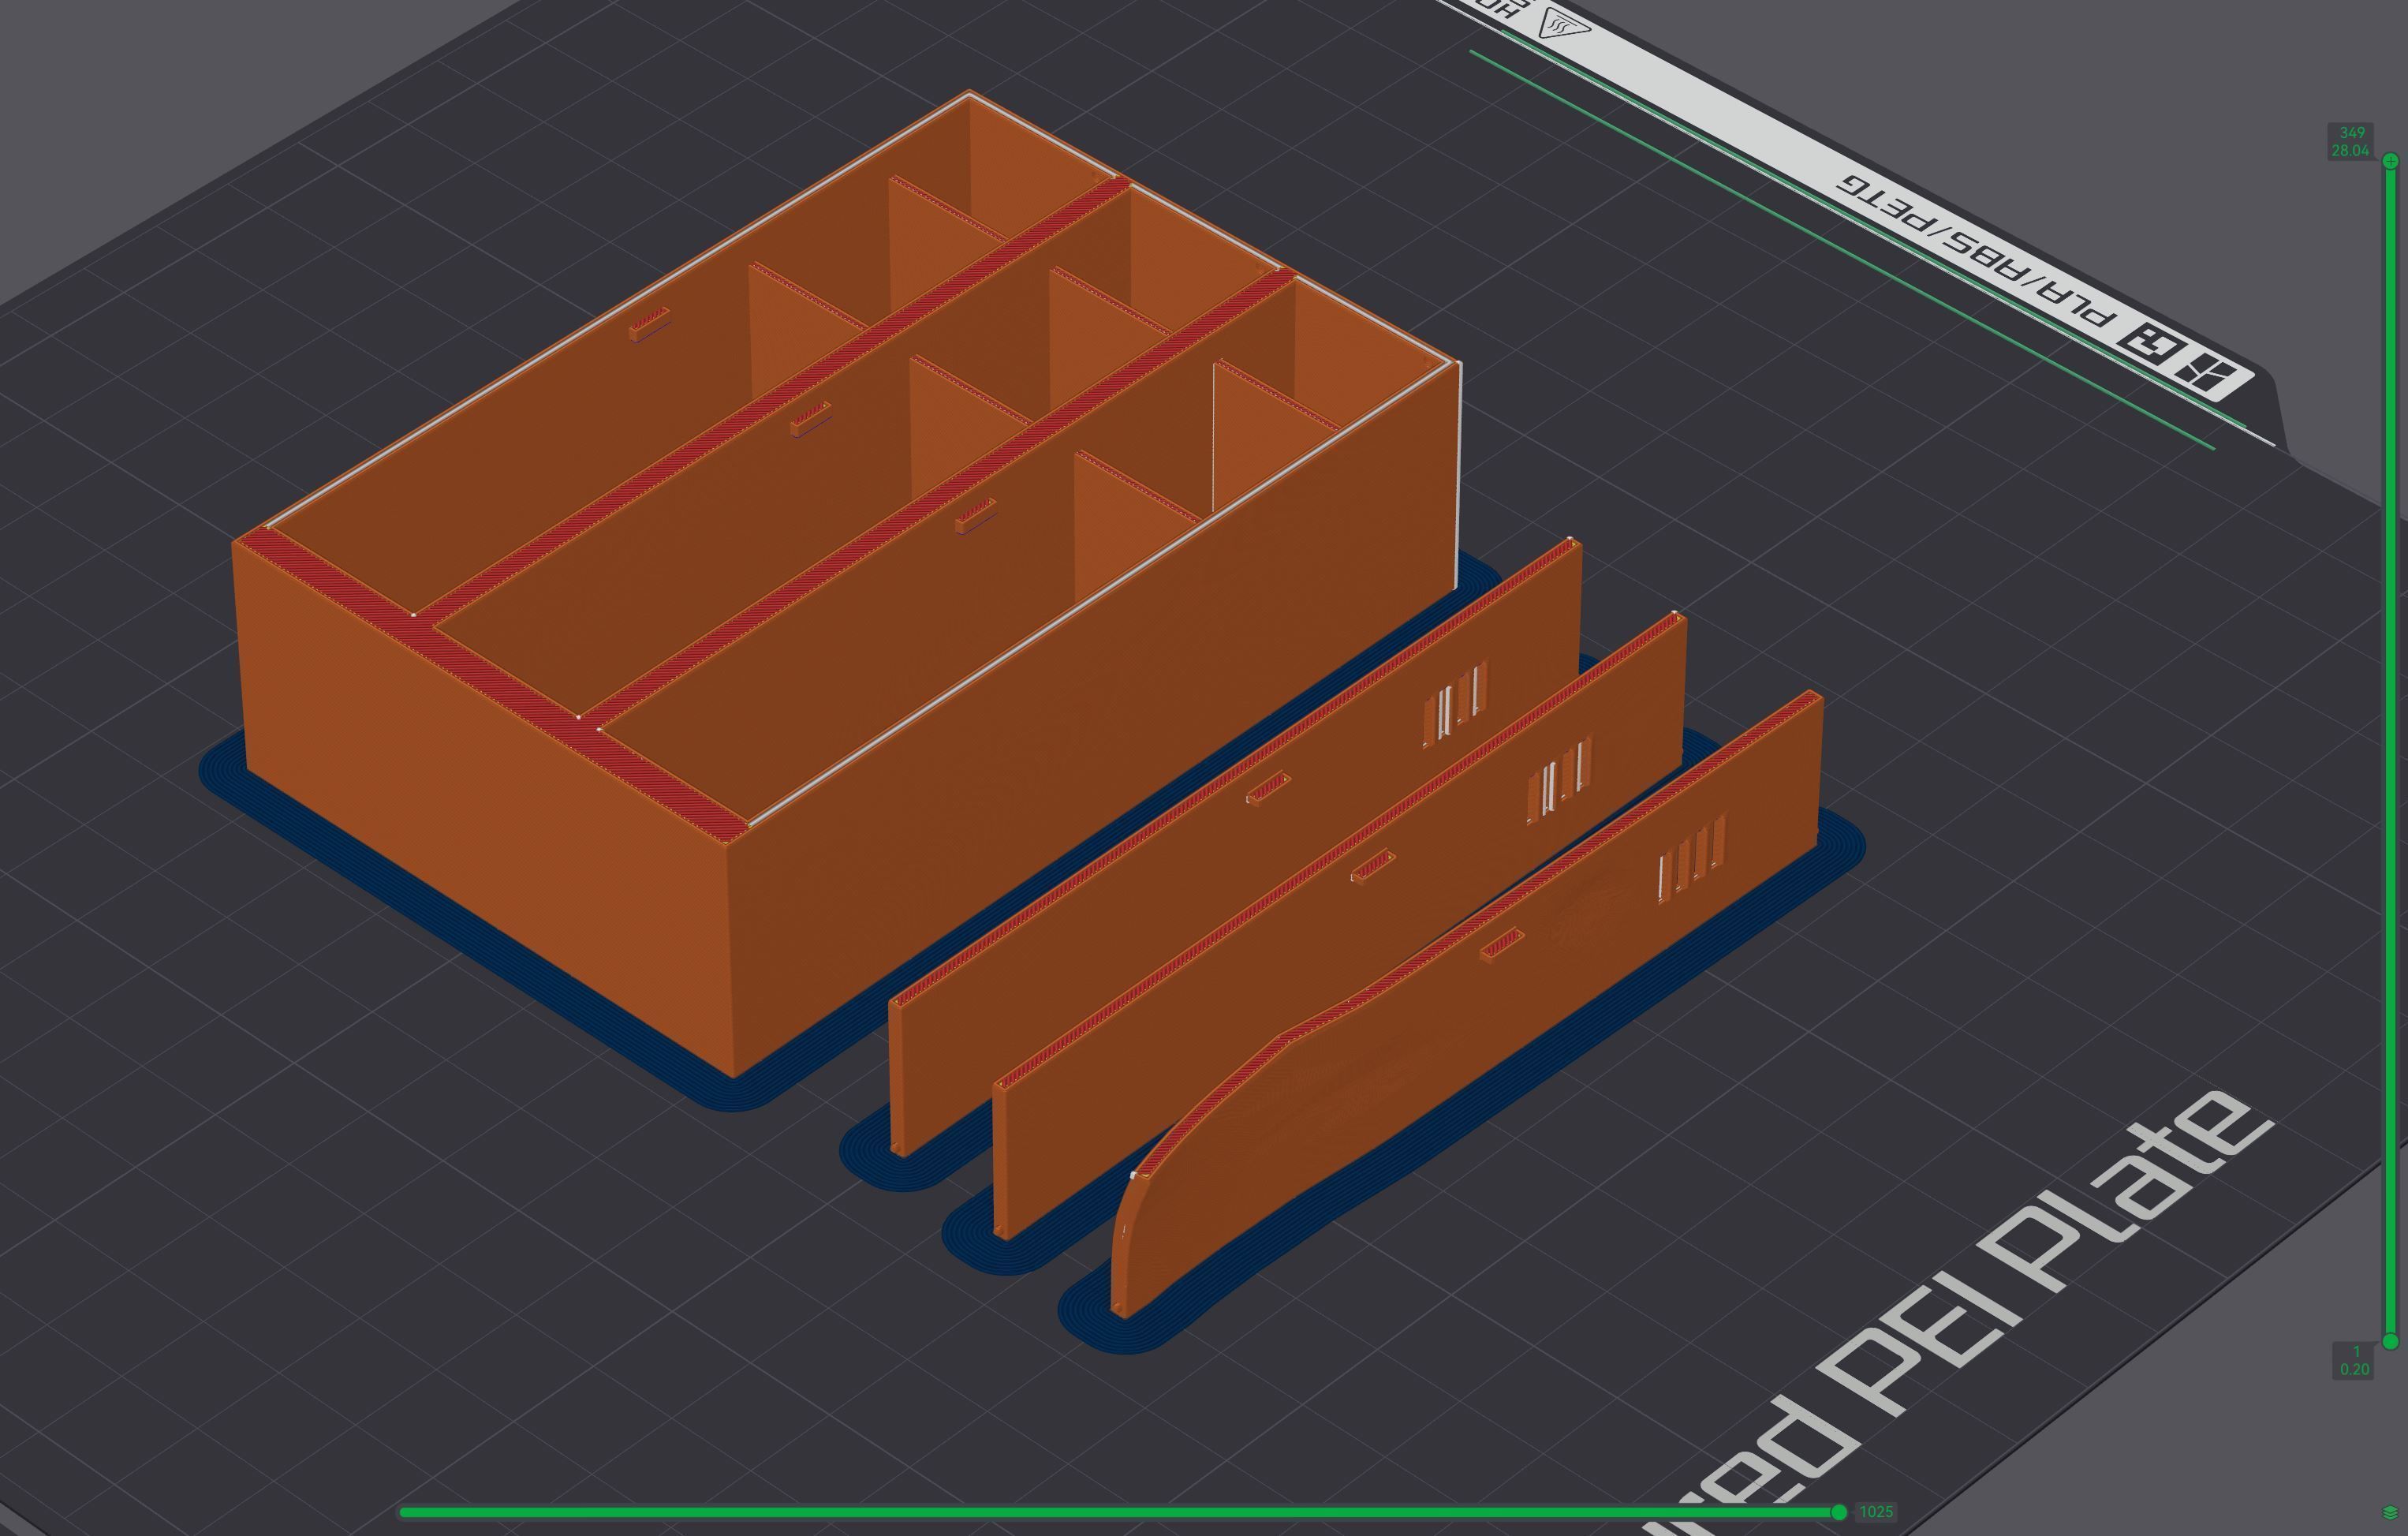The width and height of the screenshot is (2408, 1536).
Task: Click the 349 / 28.04 layer height label
Action: coord(2351,142)
